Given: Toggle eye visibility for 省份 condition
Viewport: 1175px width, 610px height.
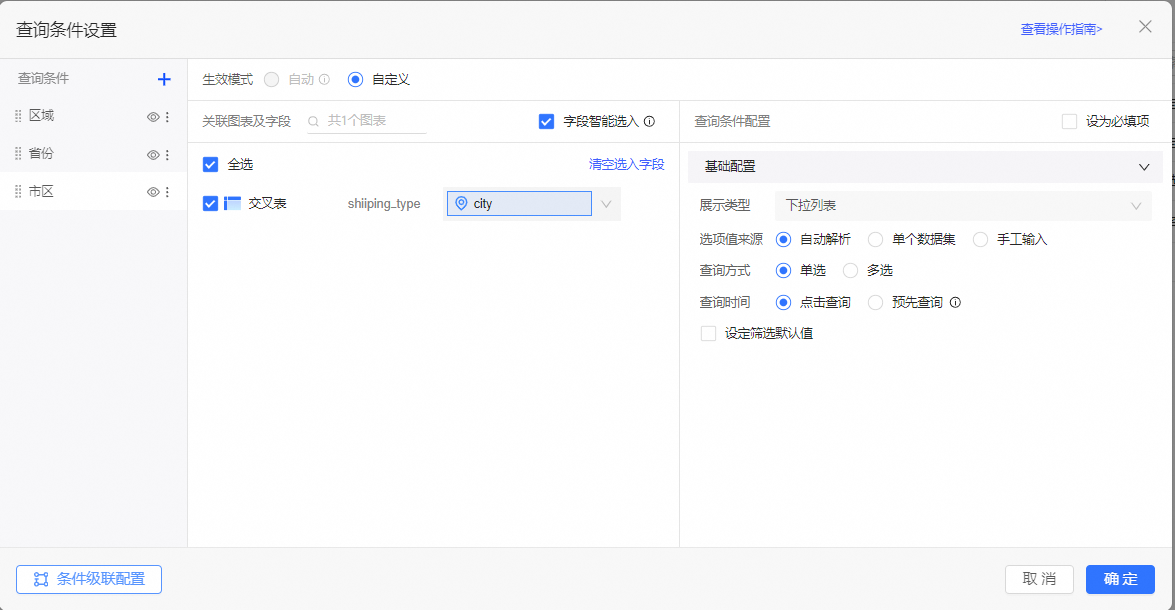Looking at the screenshot, I should tap(153, 155).
